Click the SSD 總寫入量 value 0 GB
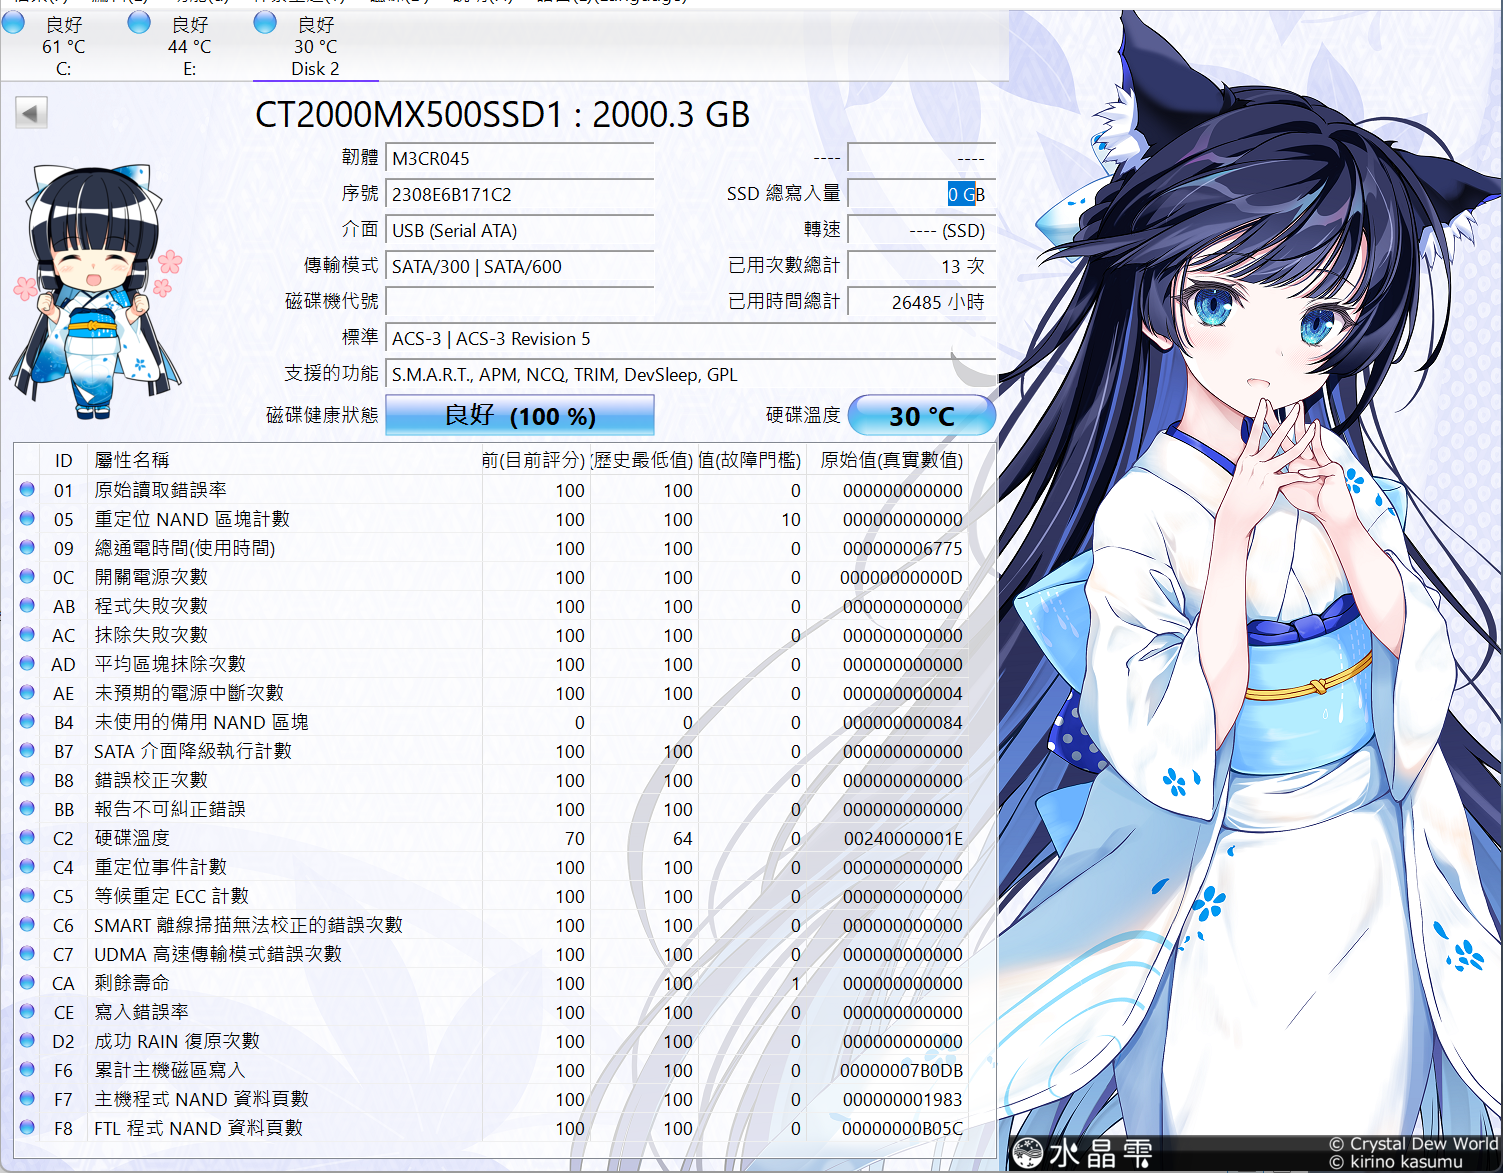Image resolution: width=1503 pixels, height=1173 pixels. (x=921, y=194)
